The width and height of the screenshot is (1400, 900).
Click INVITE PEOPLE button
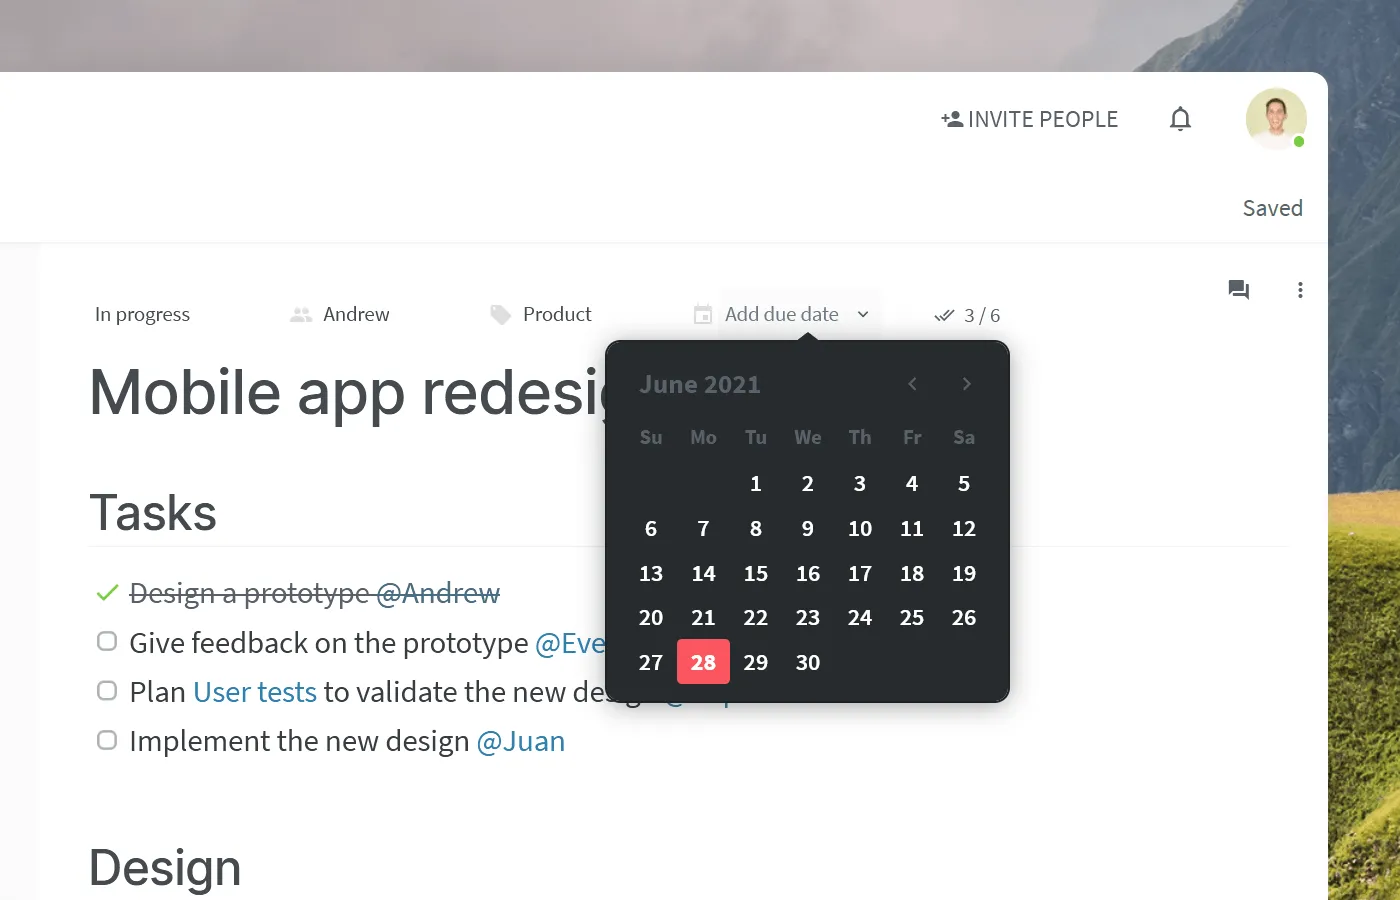pyautogui.click(x=1029, y=119)
